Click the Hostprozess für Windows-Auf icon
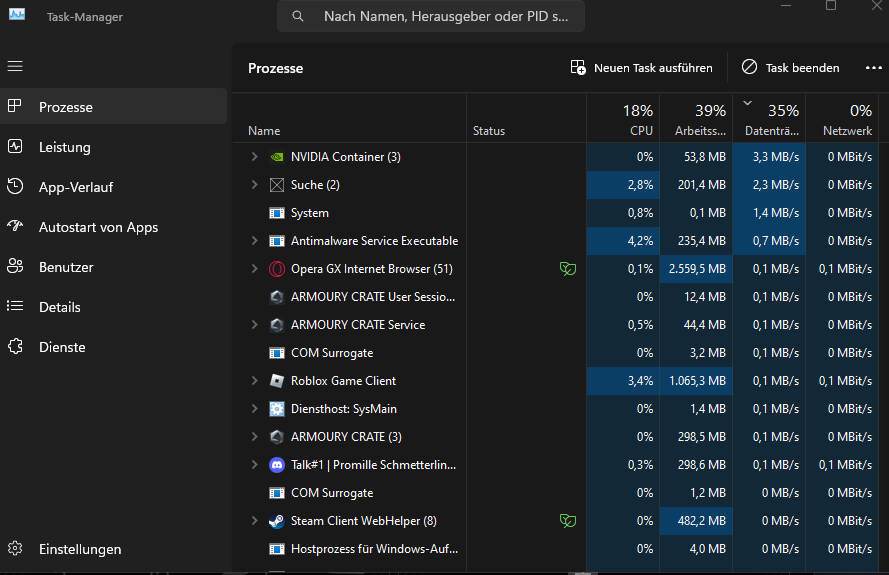 click(x=277, y=549)
